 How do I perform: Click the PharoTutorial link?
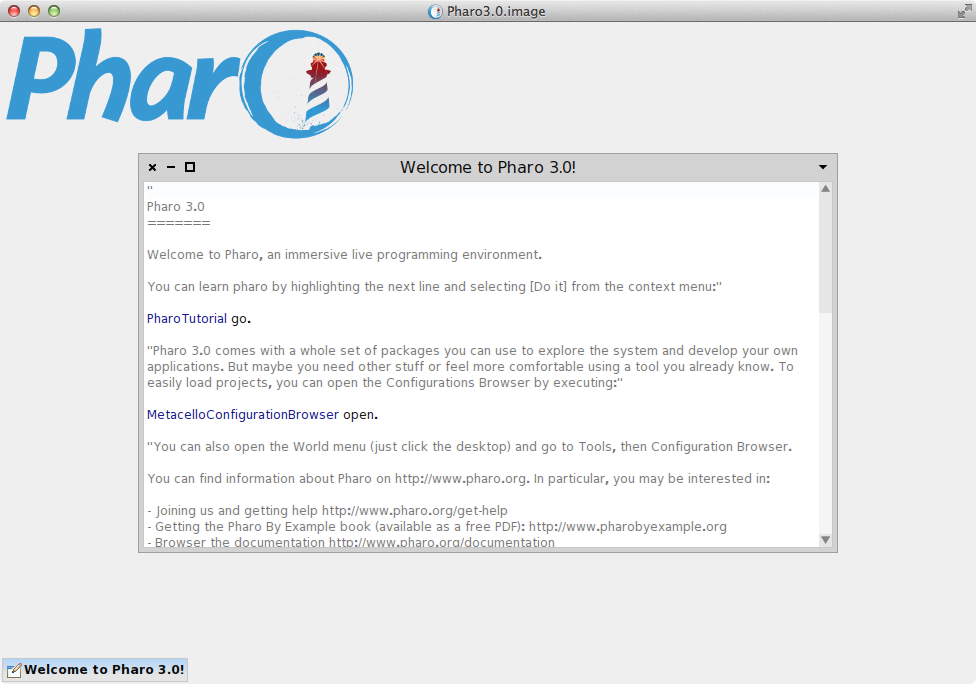186,318
